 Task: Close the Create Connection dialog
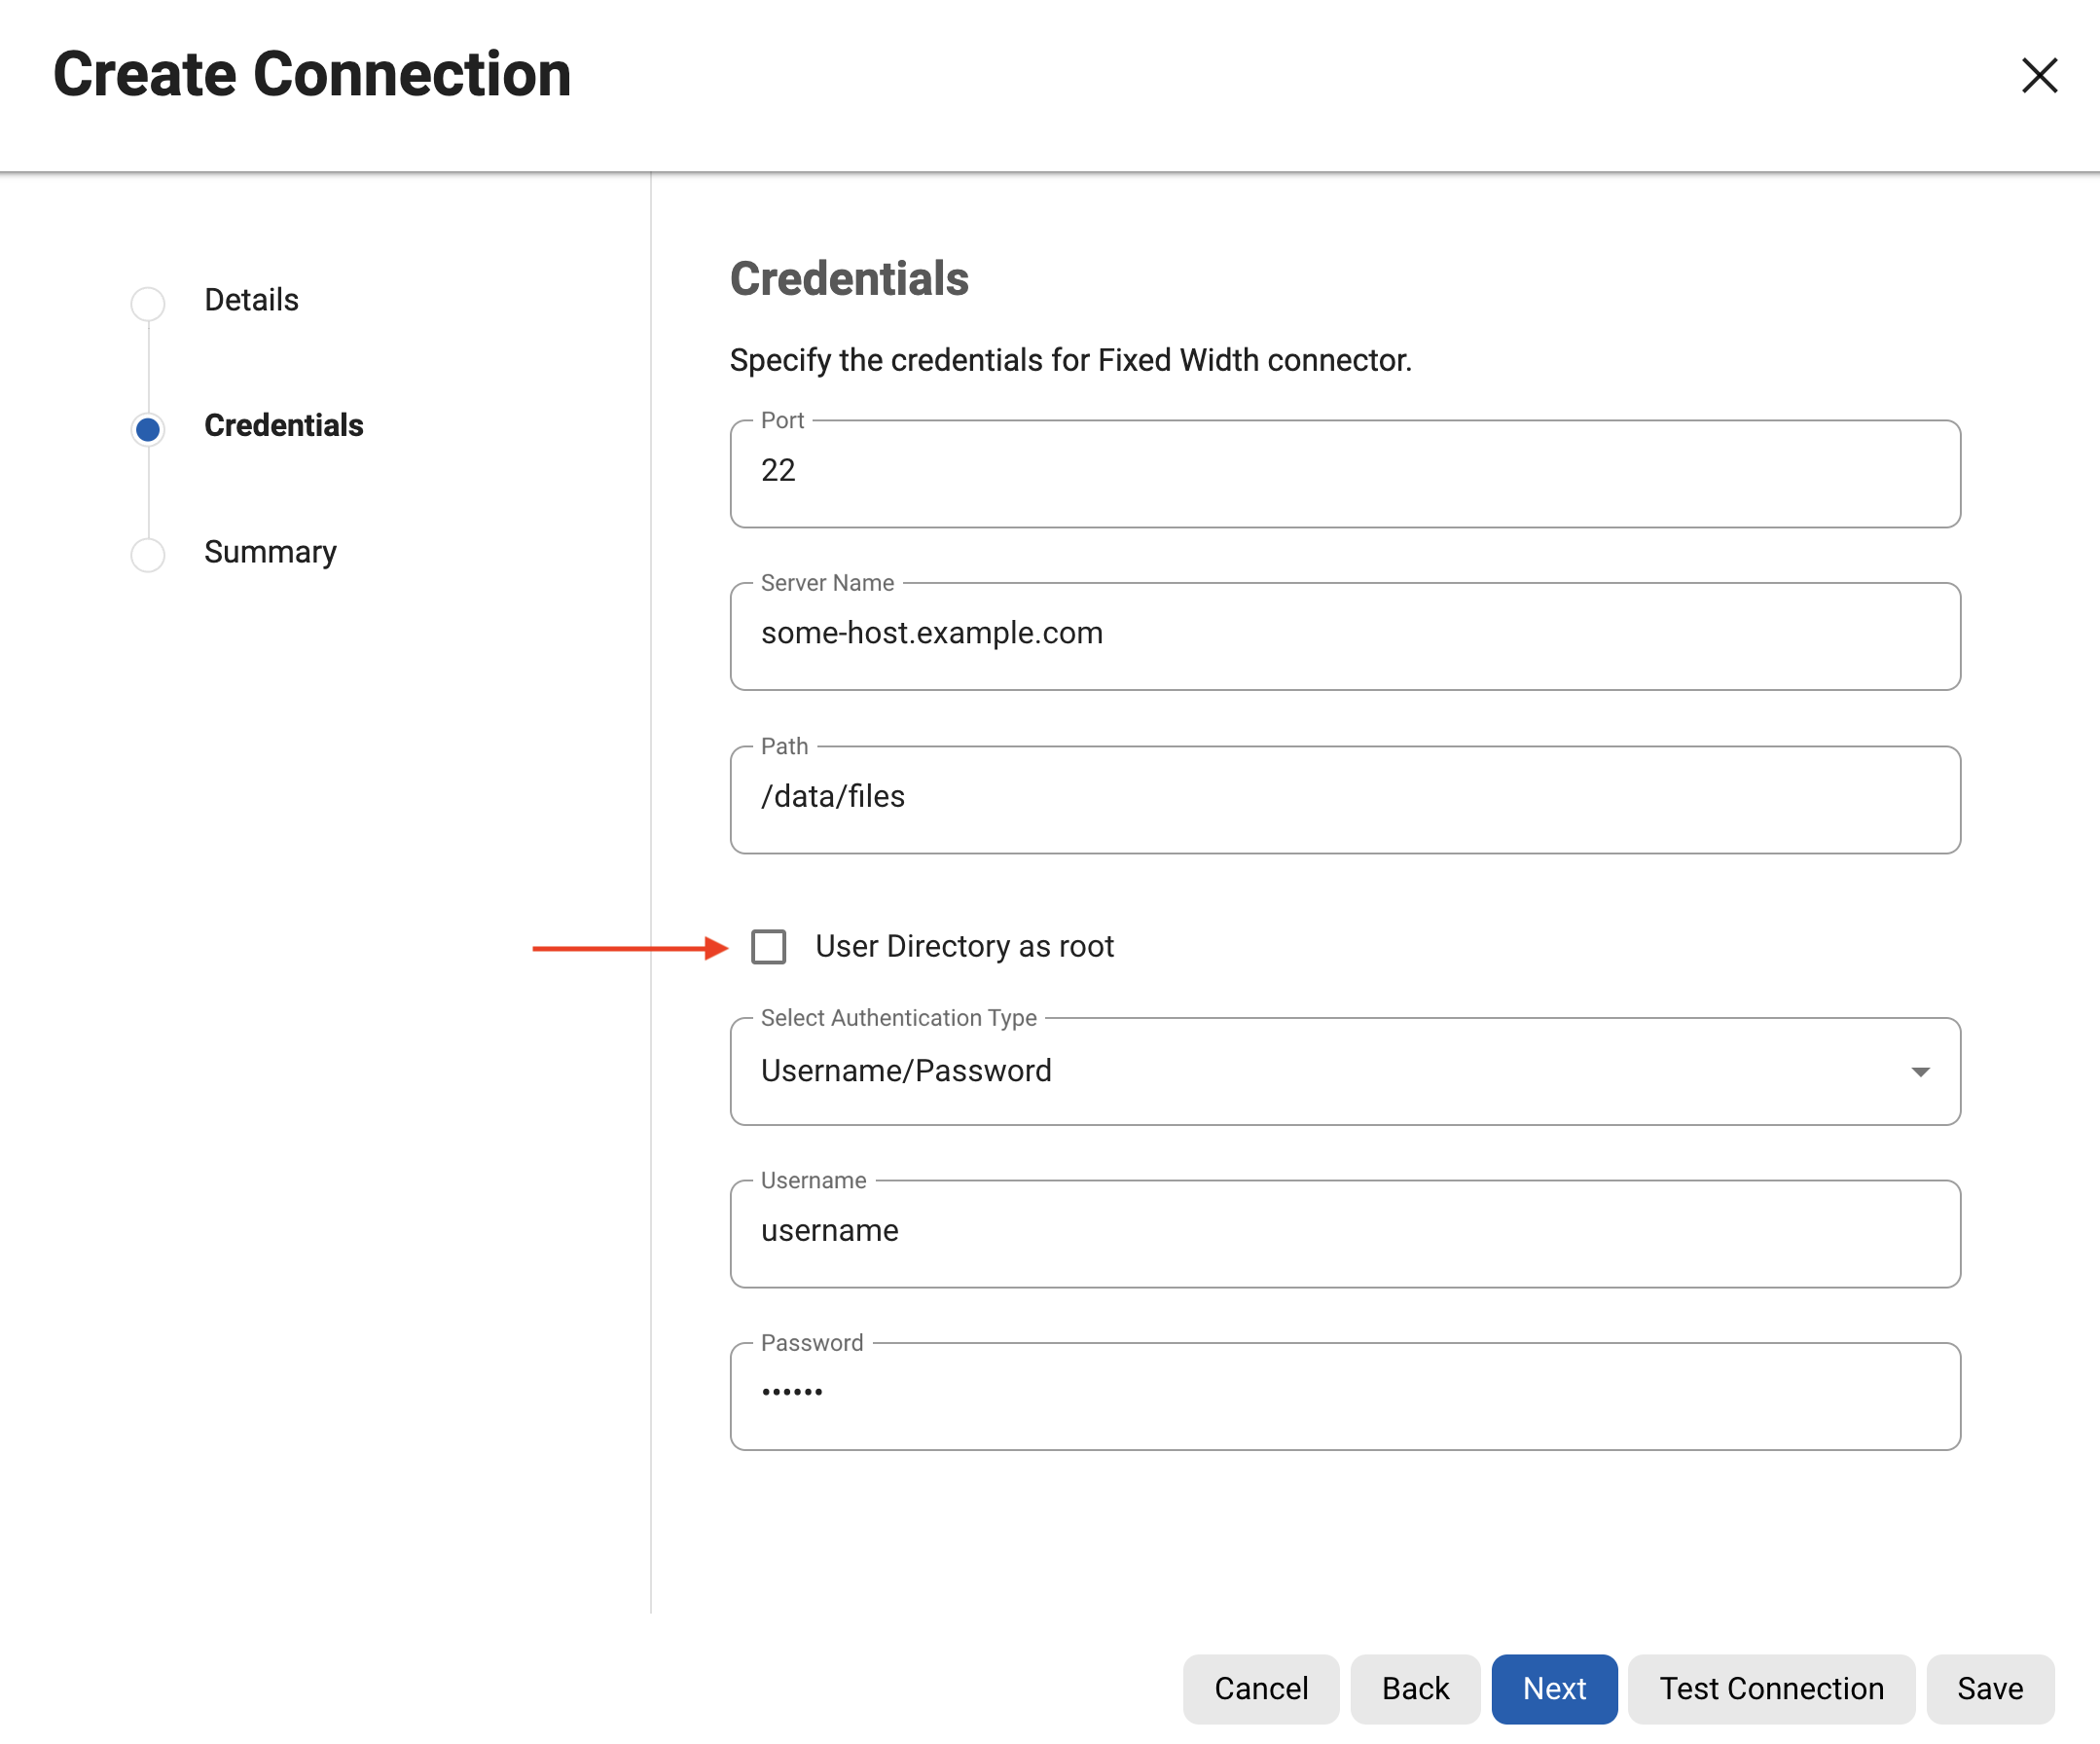click(2038, 75)
